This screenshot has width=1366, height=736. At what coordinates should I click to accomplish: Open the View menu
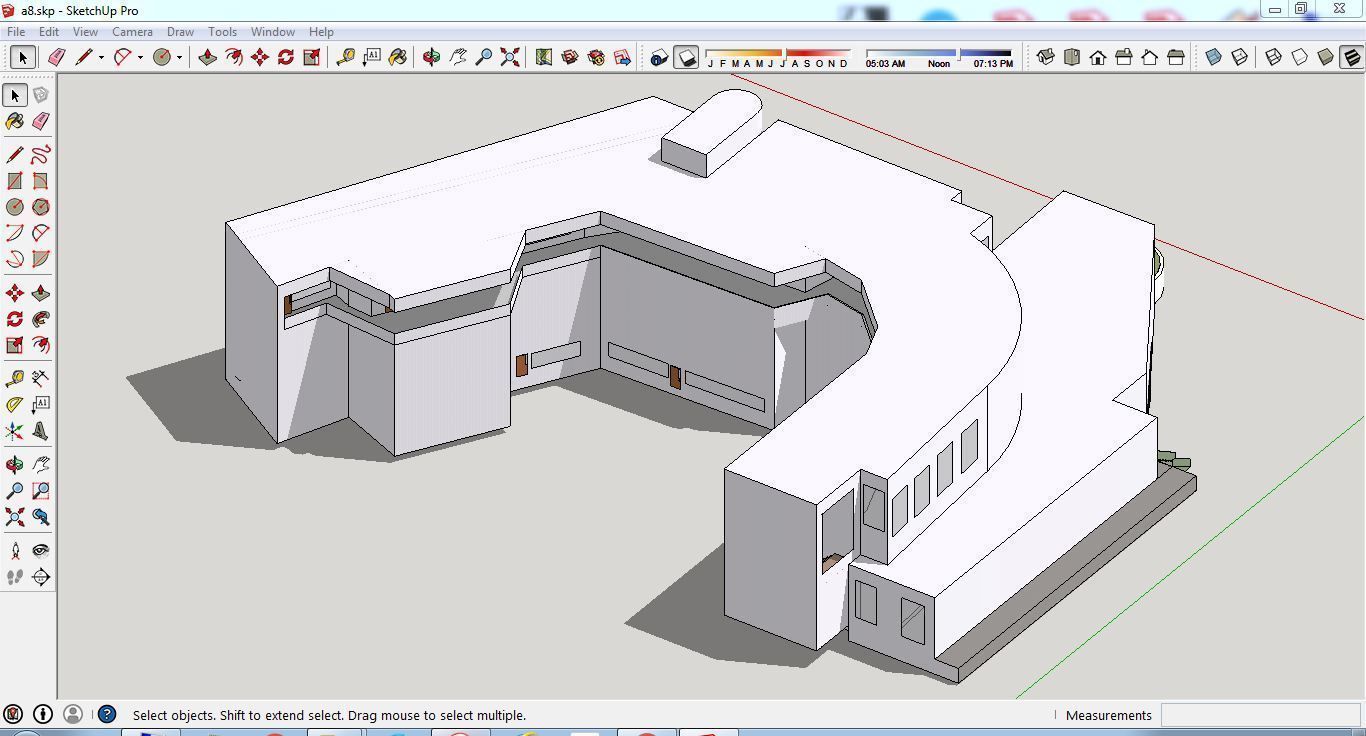coord(85,32)
